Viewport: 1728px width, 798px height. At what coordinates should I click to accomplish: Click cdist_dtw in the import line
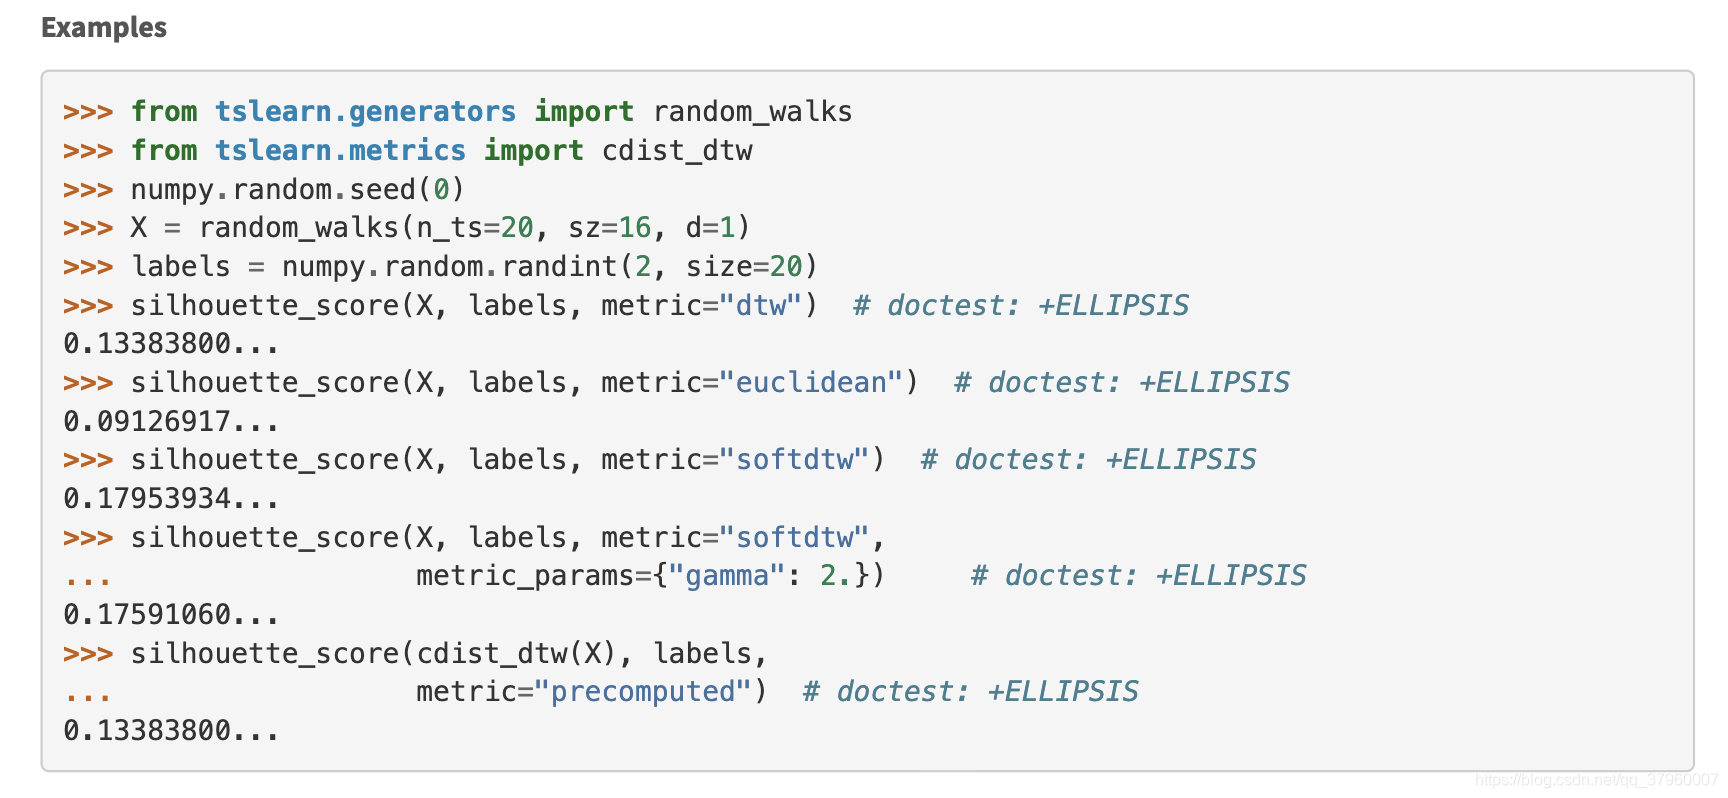[x=677, y=150]
